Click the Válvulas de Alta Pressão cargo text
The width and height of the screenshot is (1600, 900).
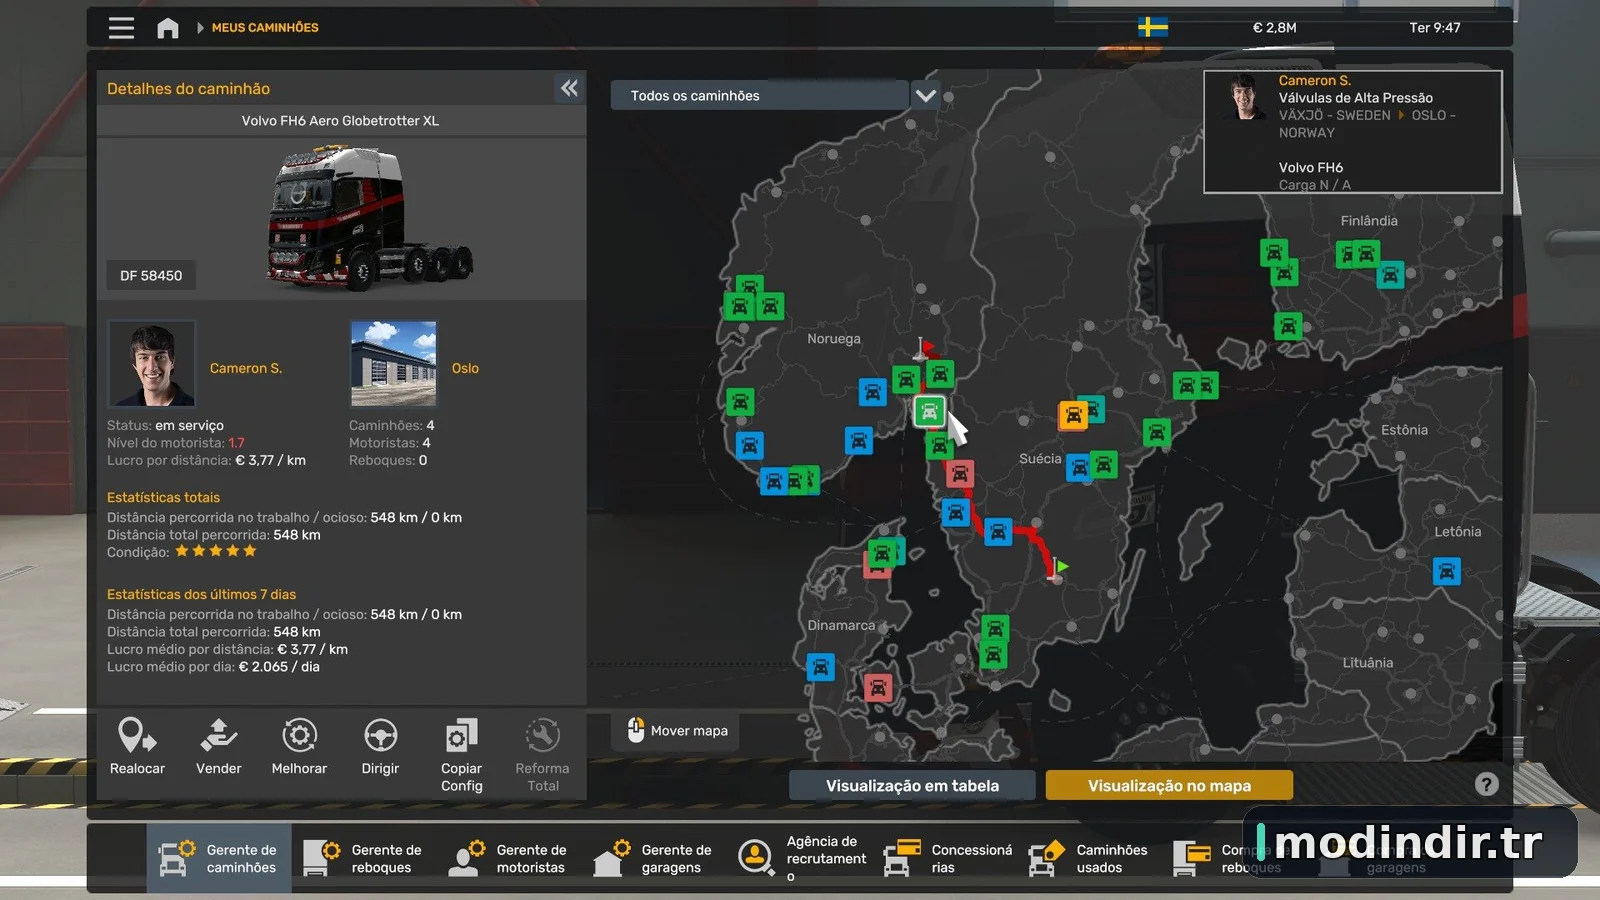point(1355,98)
